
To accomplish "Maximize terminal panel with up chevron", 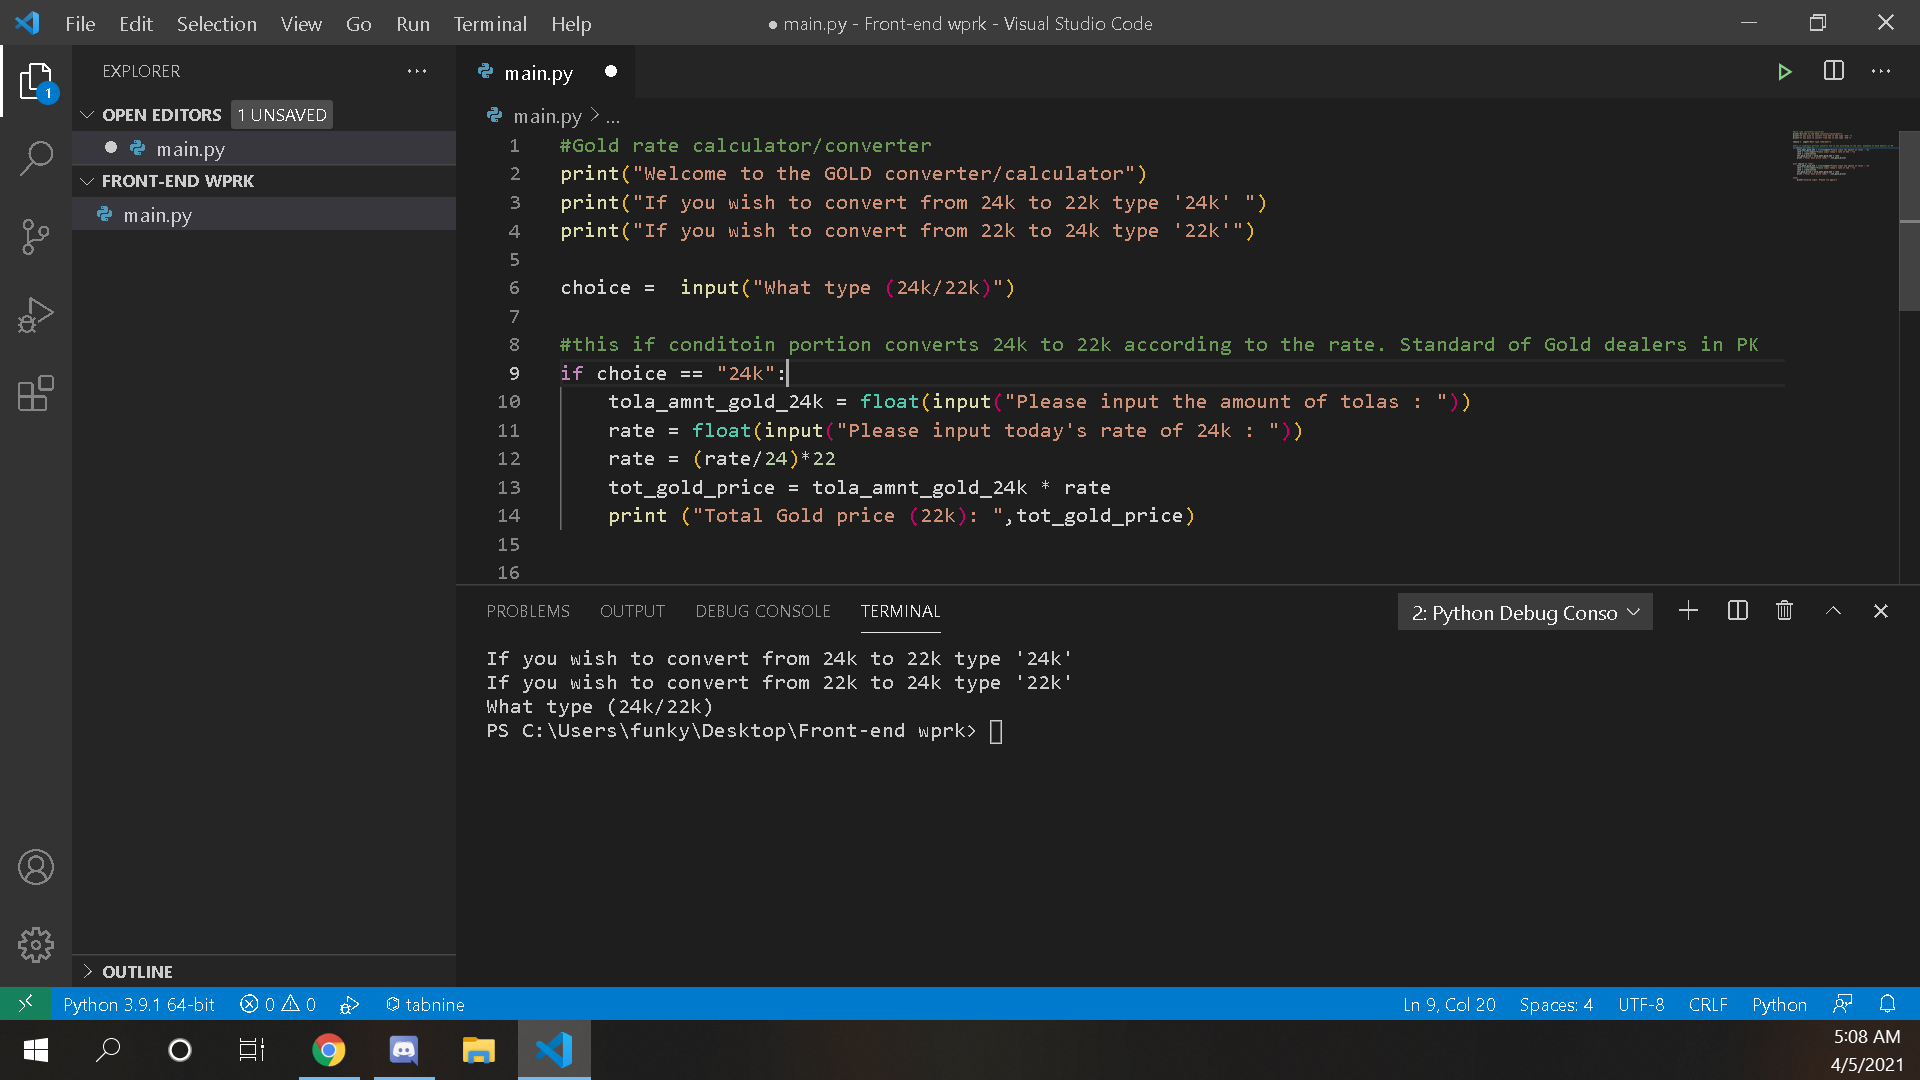I will tap(1833, 611).
